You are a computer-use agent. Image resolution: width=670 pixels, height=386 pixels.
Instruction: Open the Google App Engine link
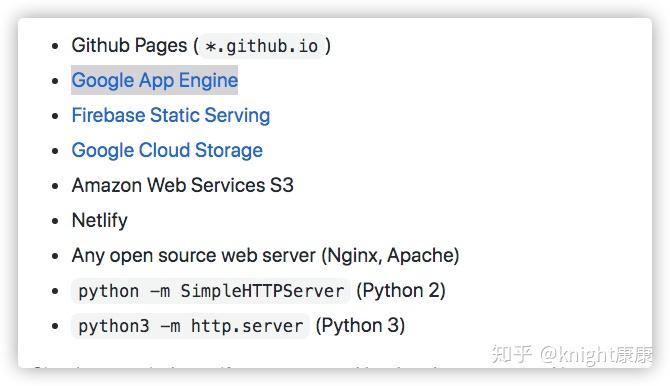pyautogui.click(x=155, y=80)
